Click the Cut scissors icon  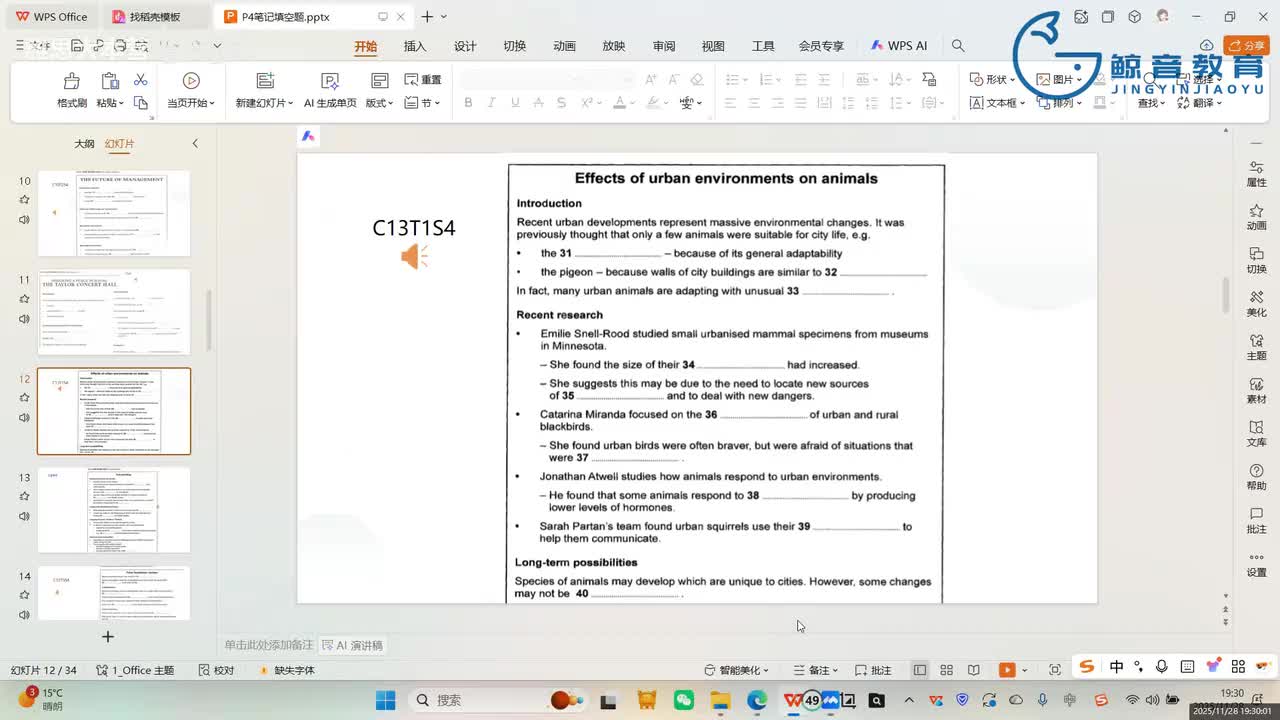pos(140,80)
